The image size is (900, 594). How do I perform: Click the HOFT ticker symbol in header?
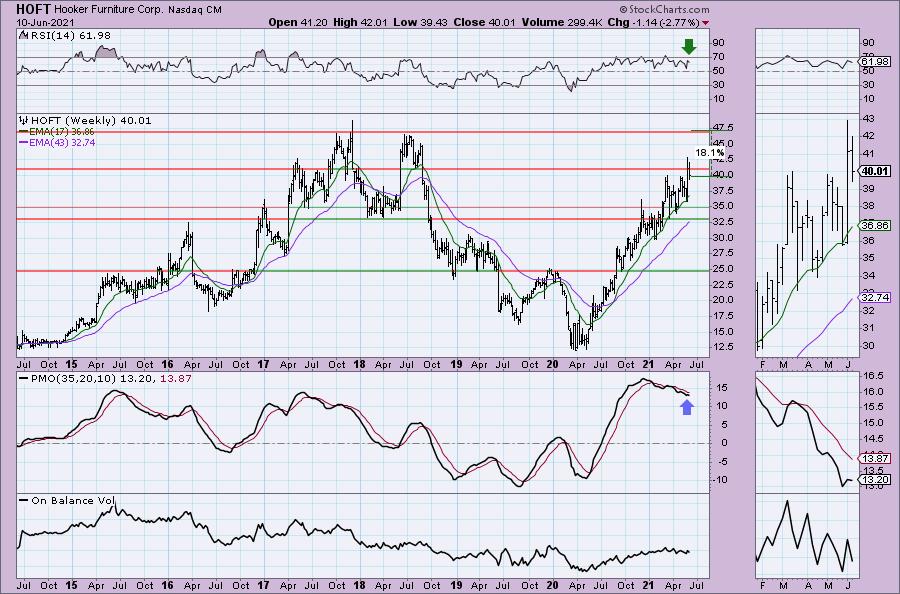point(33,9)
